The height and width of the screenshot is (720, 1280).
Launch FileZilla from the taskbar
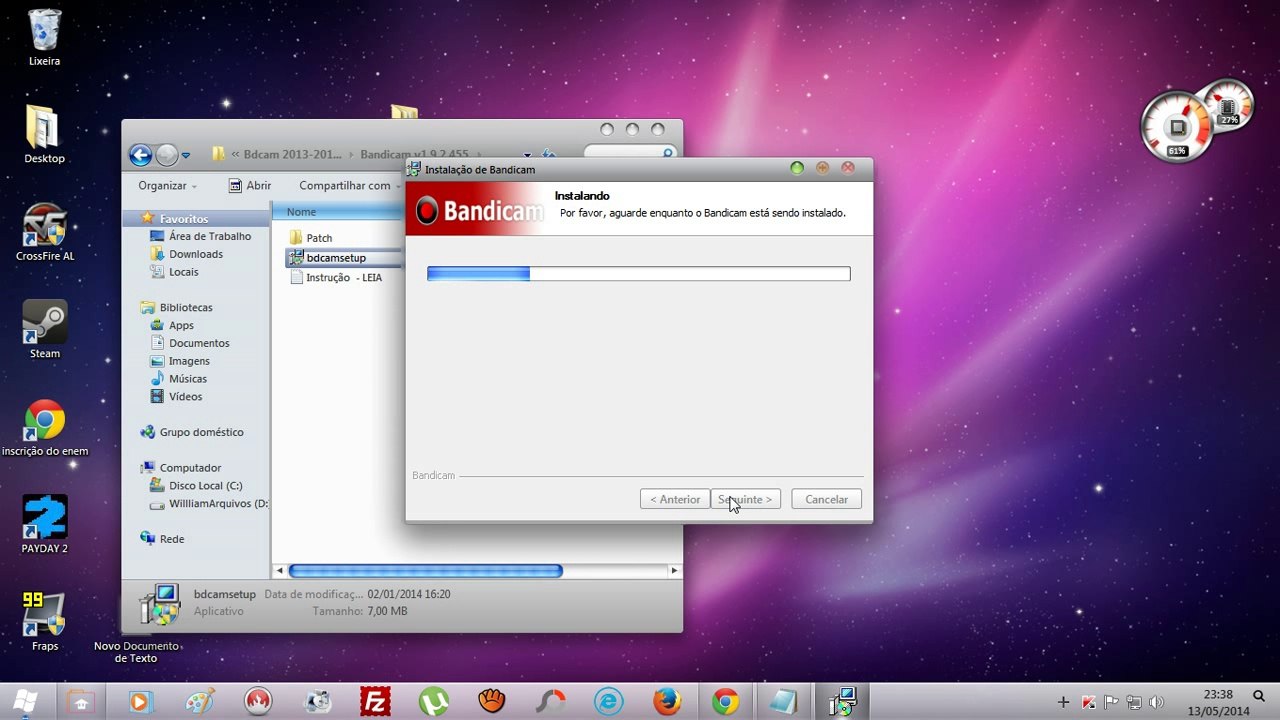(x=375, y=702)
